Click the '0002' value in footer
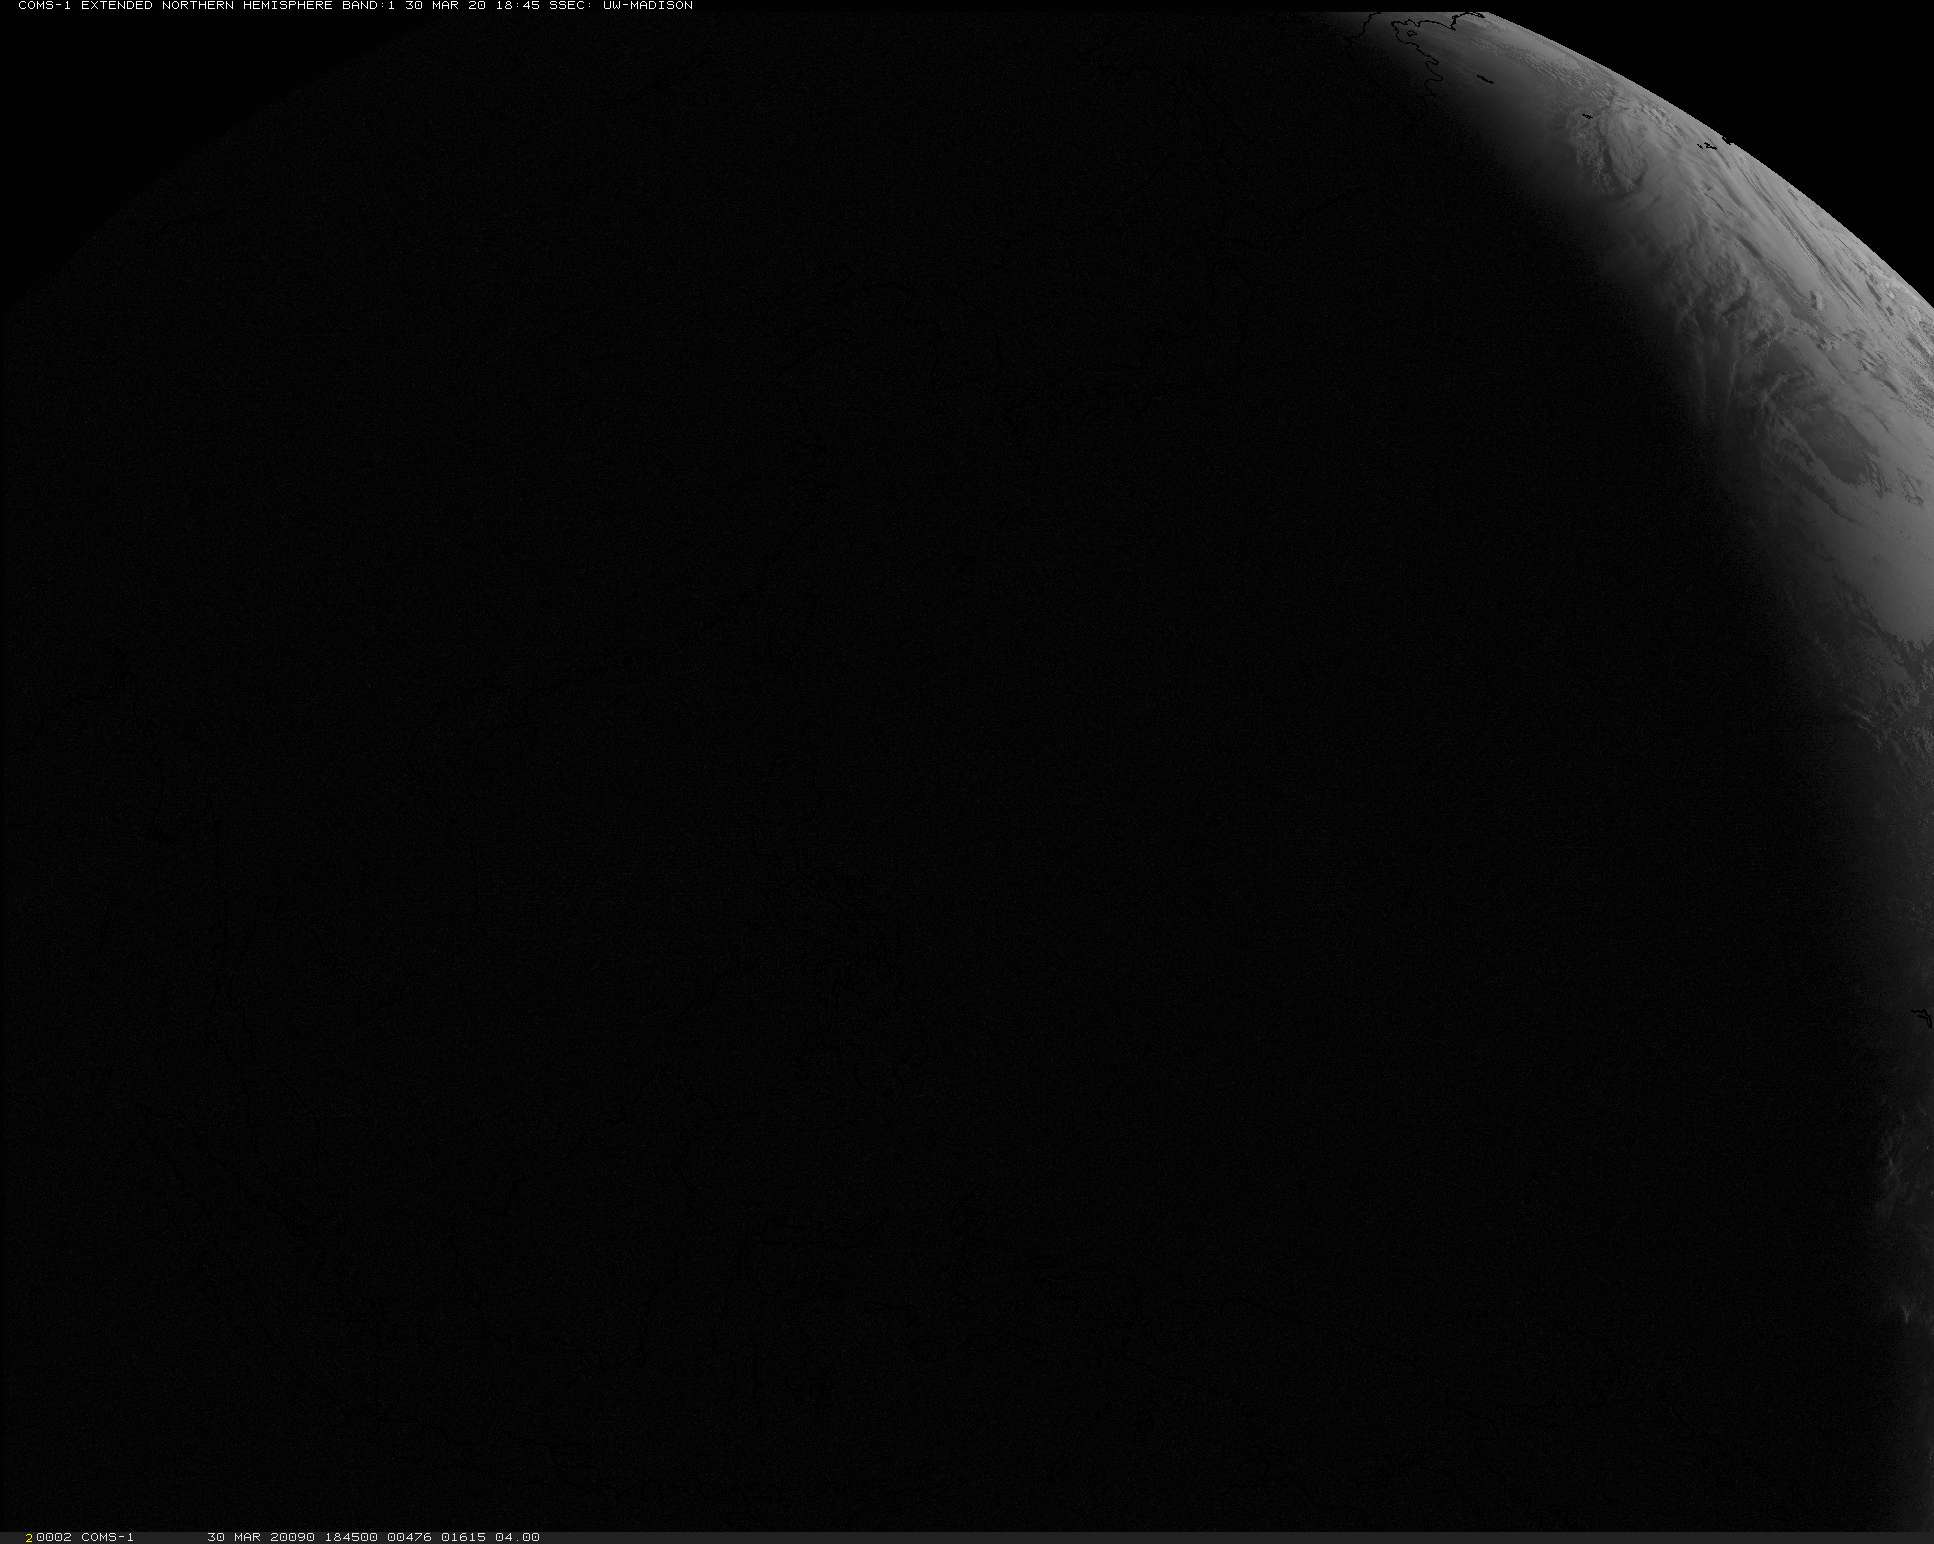1934x1544 pixels. tap(54, 1537)
